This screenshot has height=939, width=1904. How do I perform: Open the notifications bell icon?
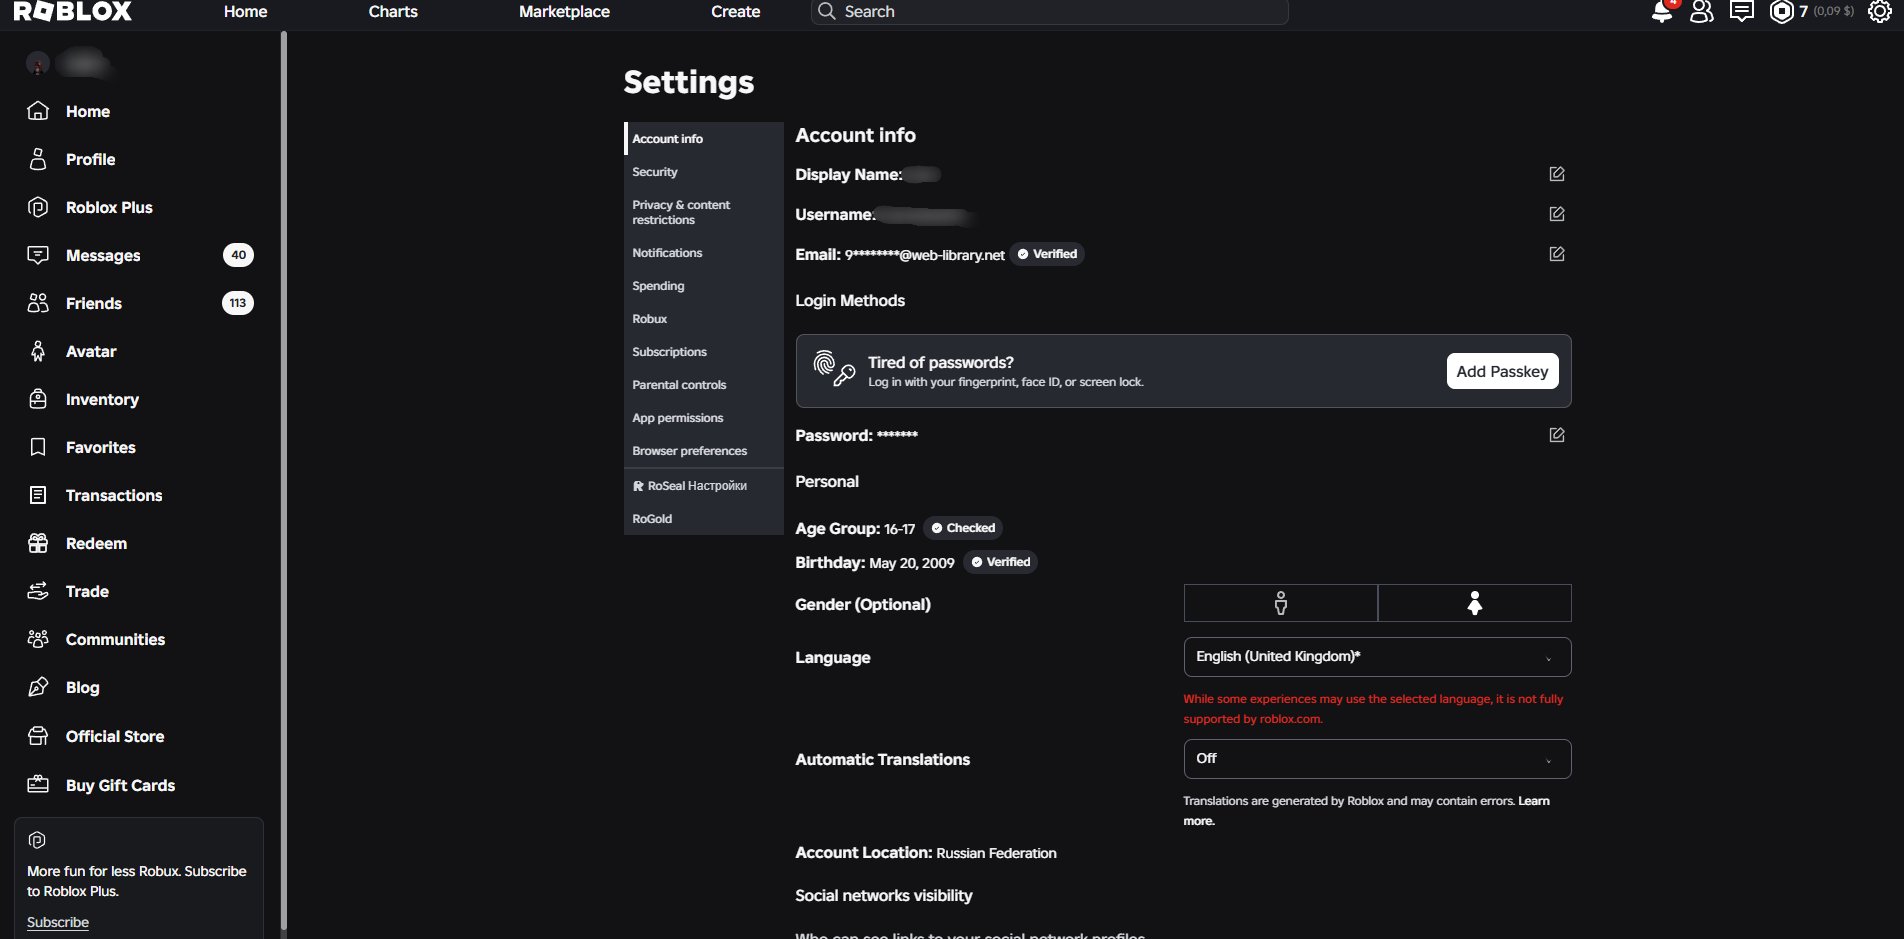[x=1662, y=12]
